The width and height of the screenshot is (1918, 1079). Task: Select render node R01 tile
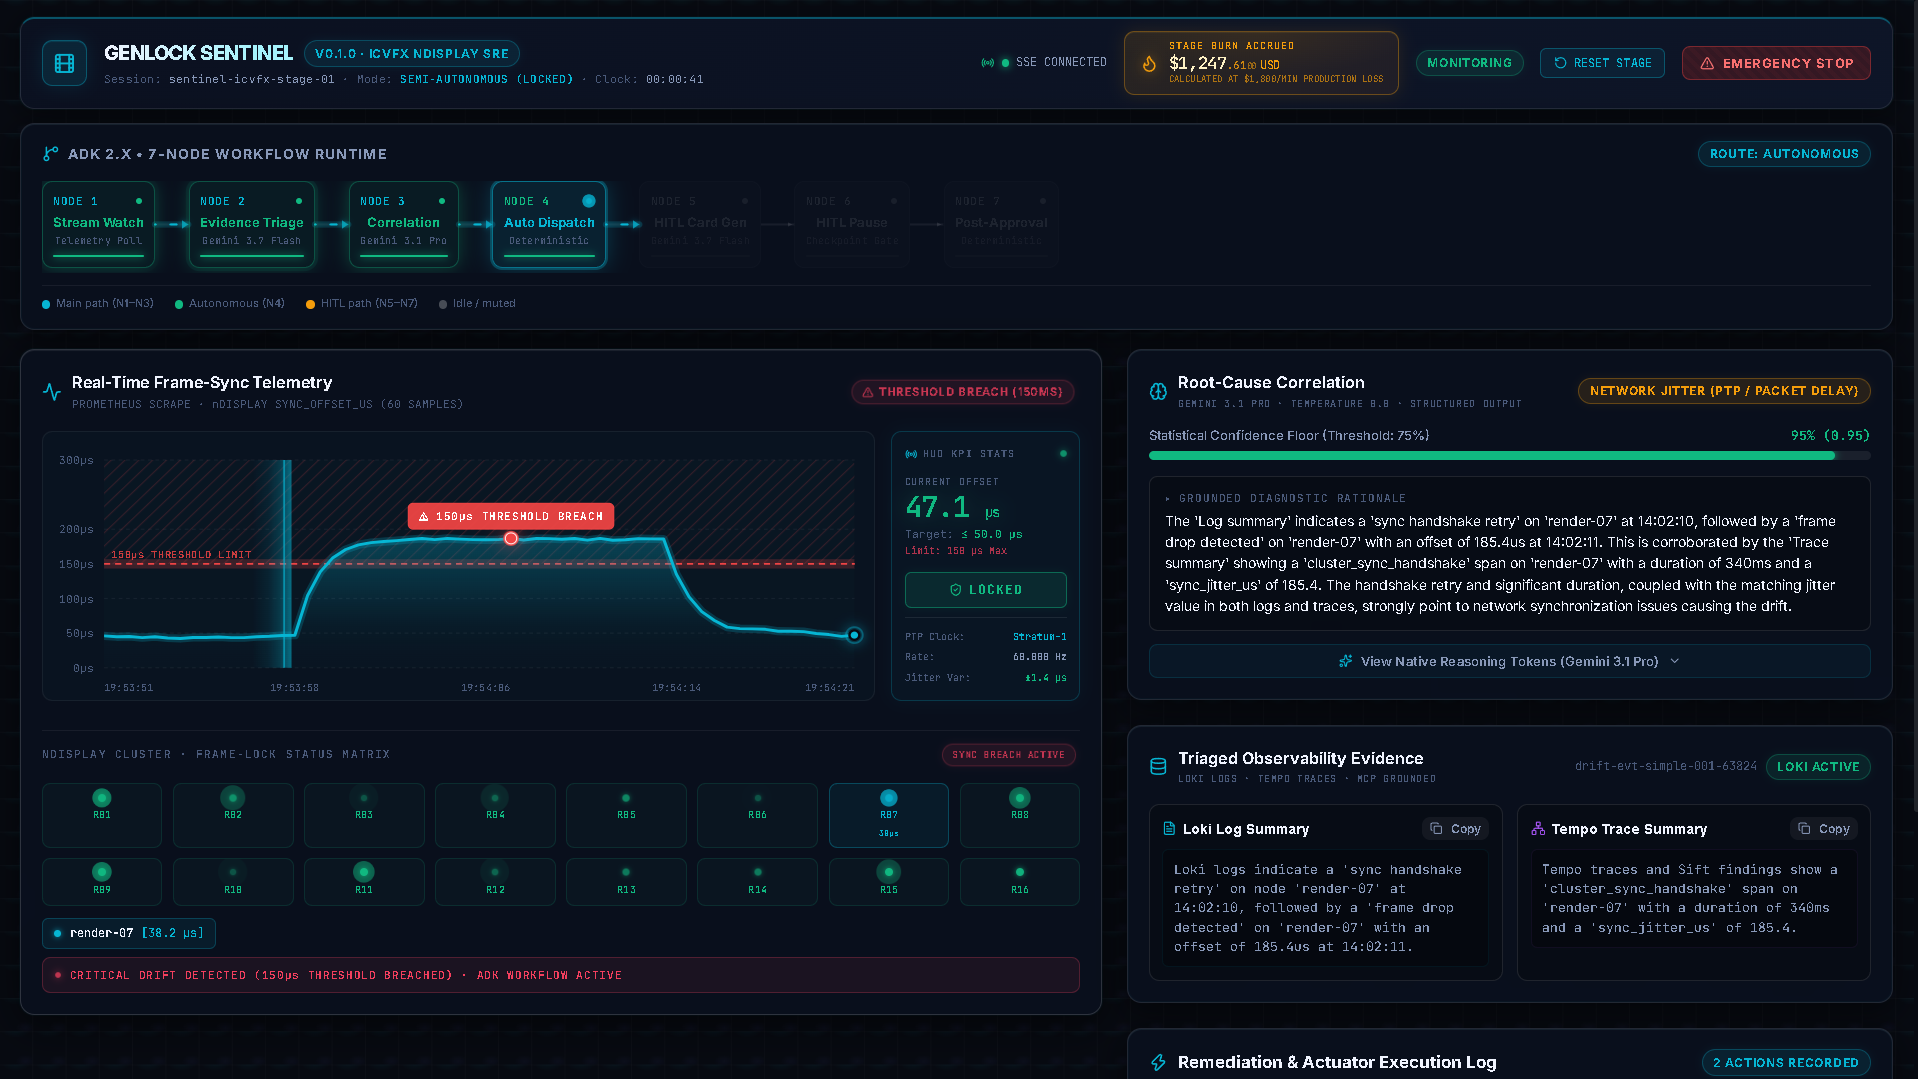102,815
